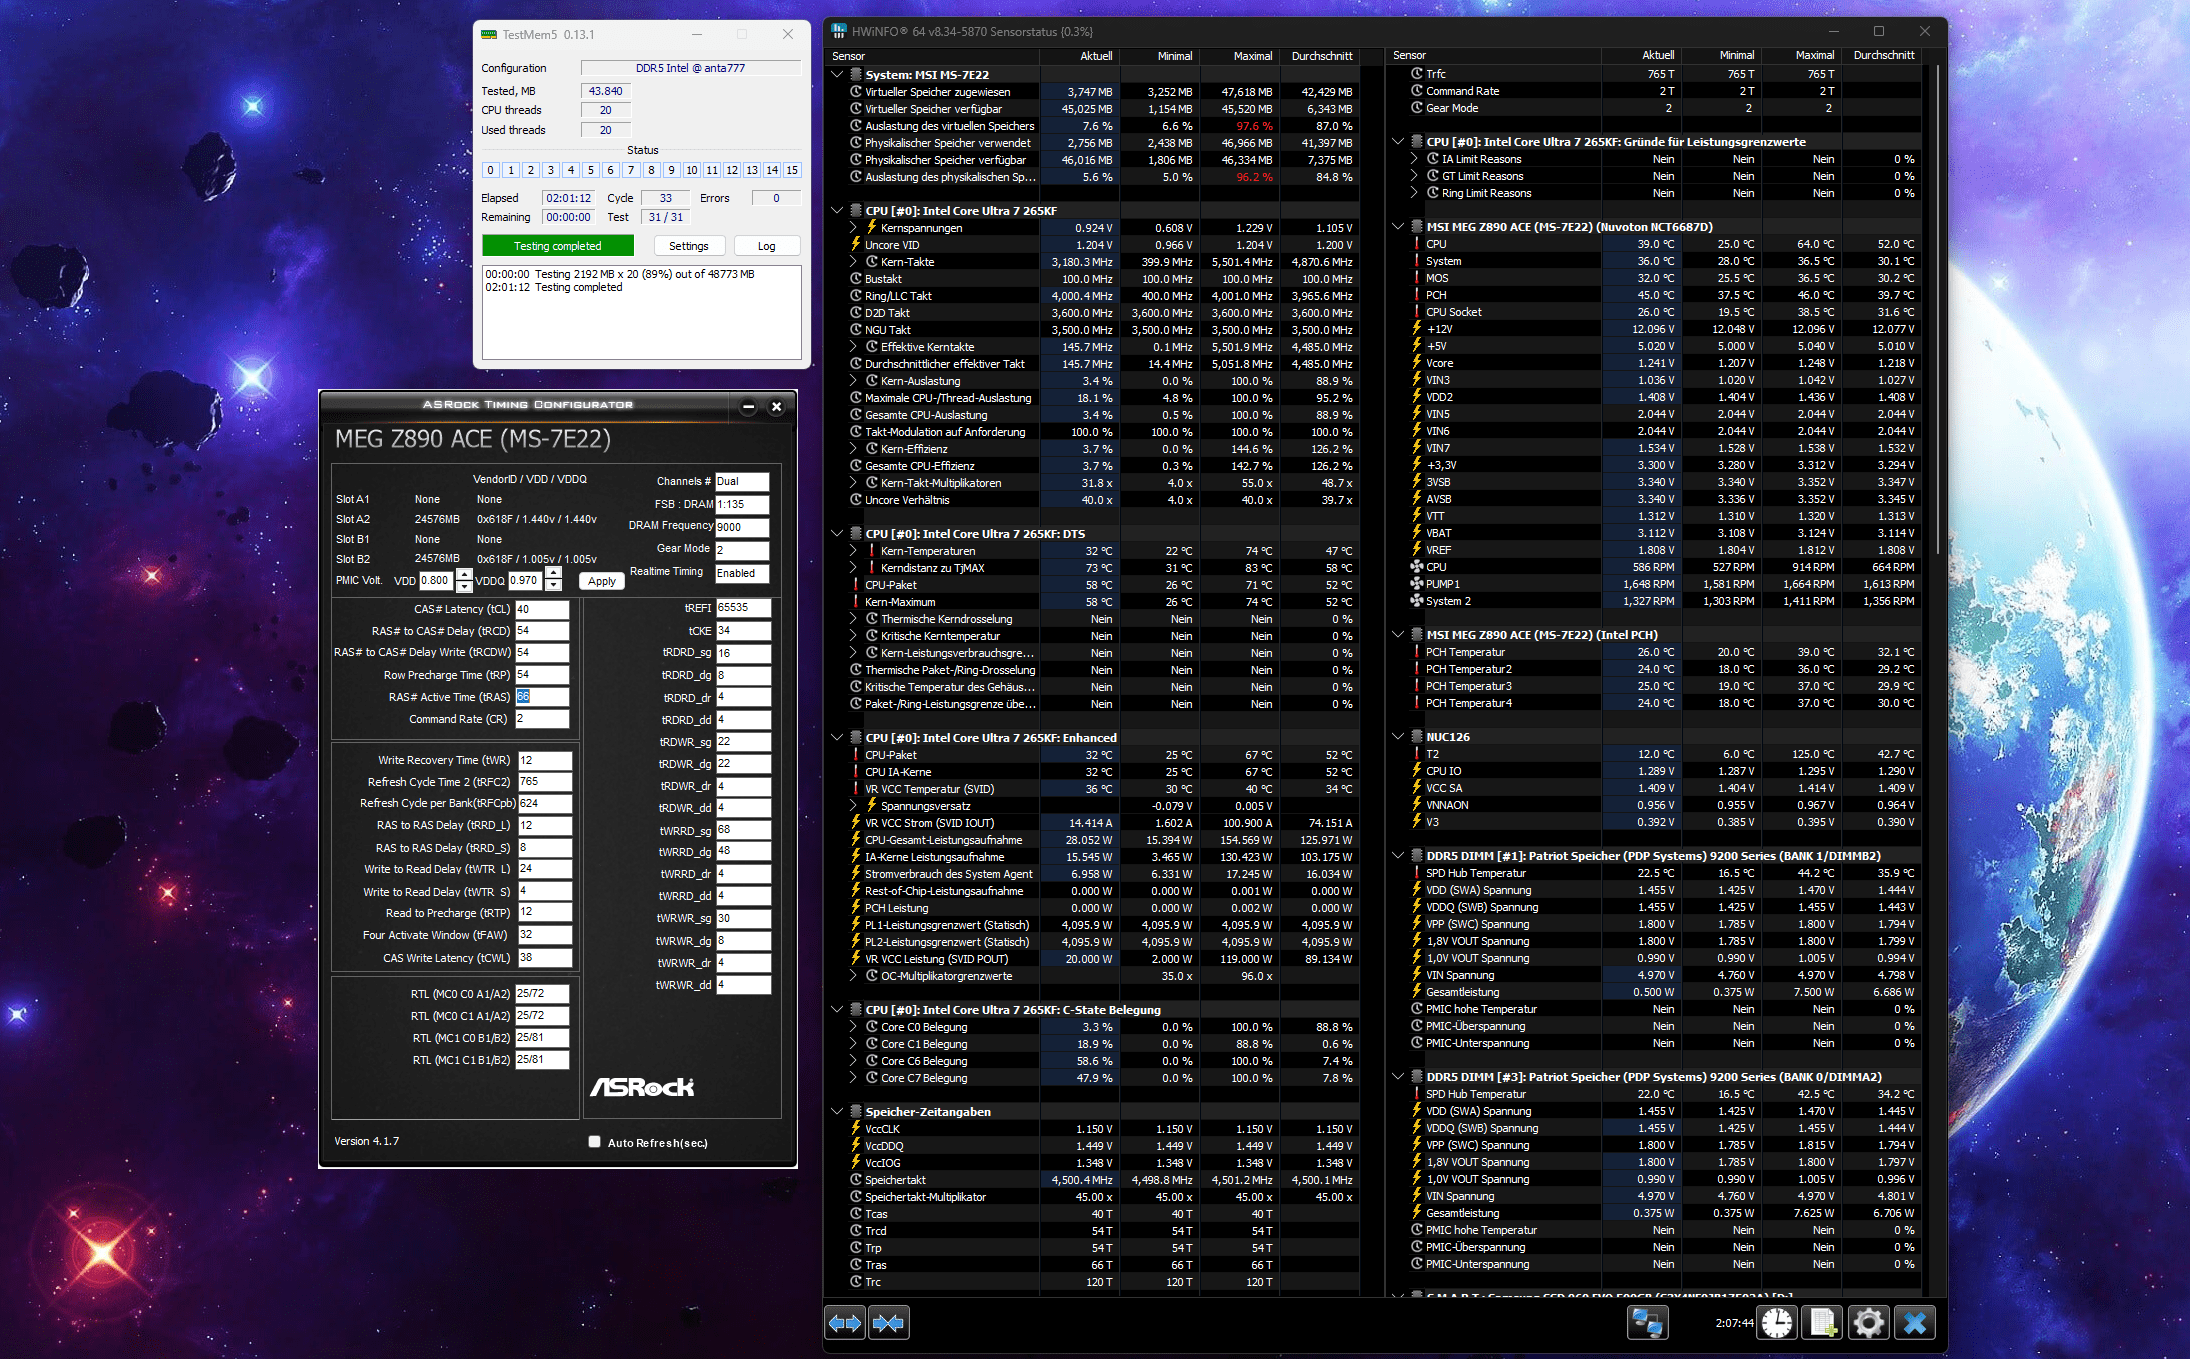Click the left Maximal column header

pyautogui.click(x=1252, y=56)
